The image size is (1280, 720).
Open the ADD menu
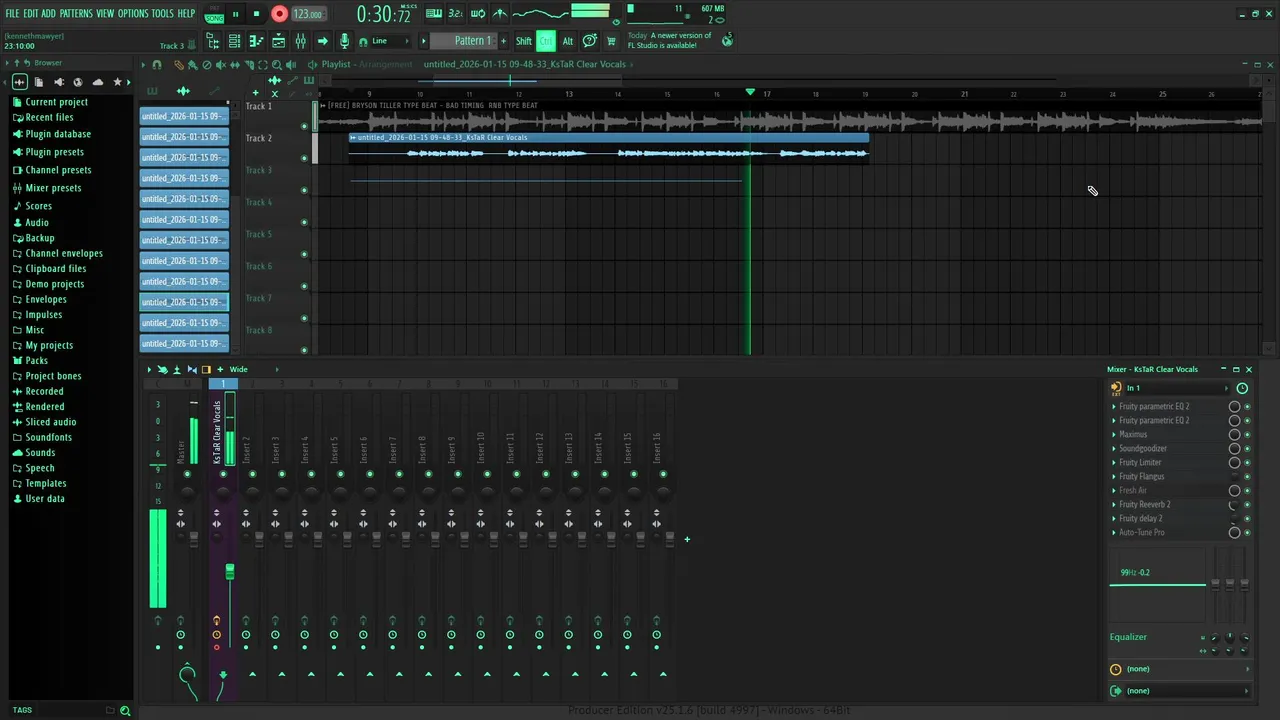[48, 14]
